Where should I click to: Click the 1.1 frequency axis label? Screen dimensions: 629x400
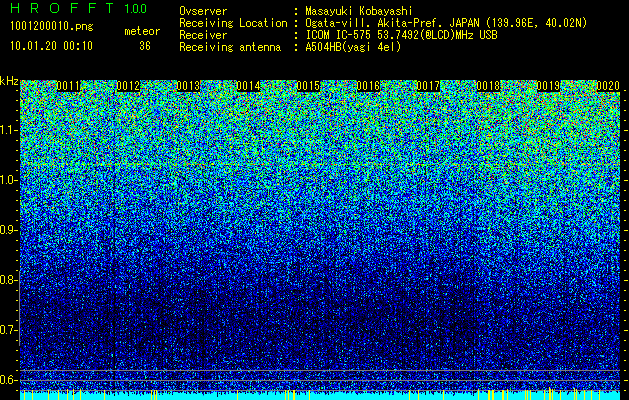click(8, 130)
